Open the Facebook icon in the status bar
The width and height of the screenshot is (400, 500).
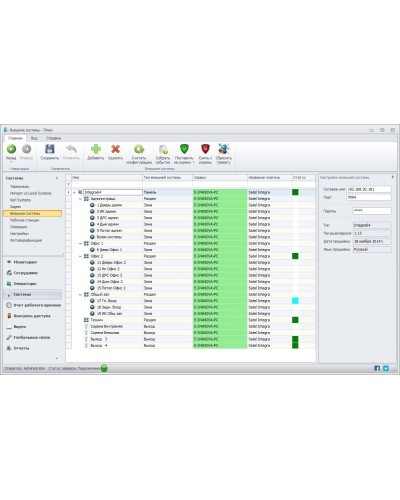tap(377, 368)
